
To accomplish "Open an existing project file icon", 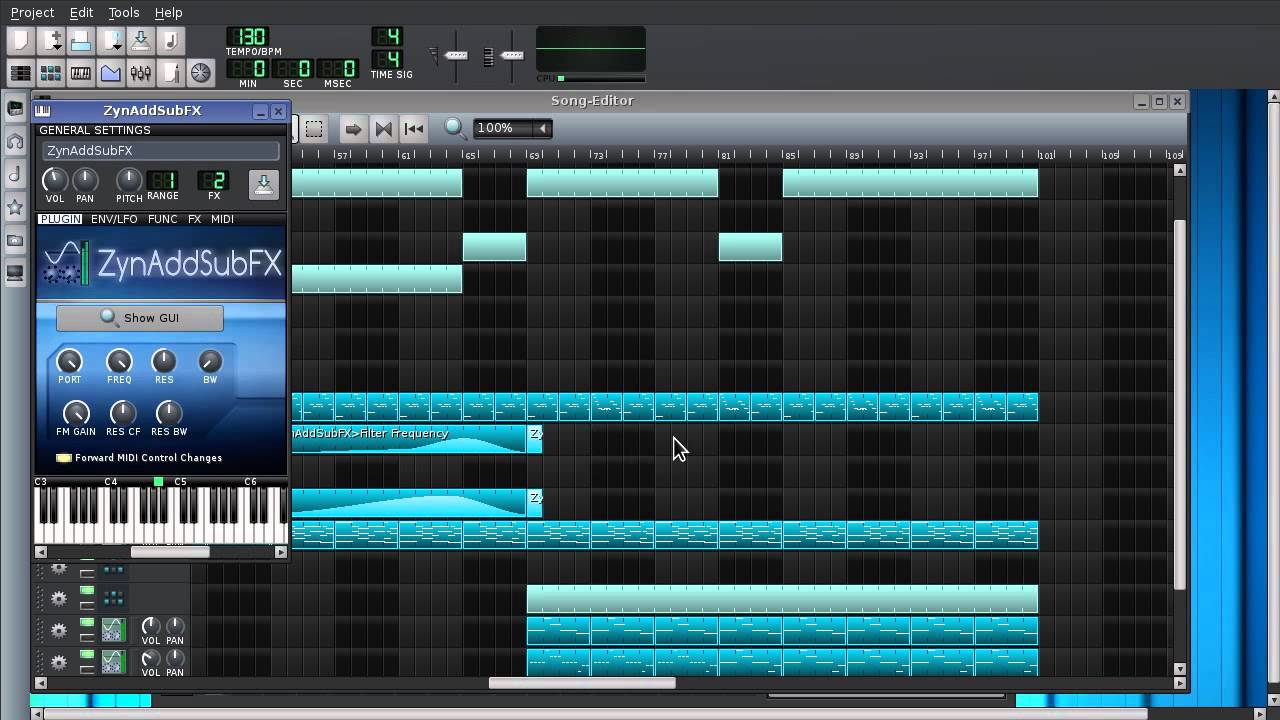I will [81, 41].
